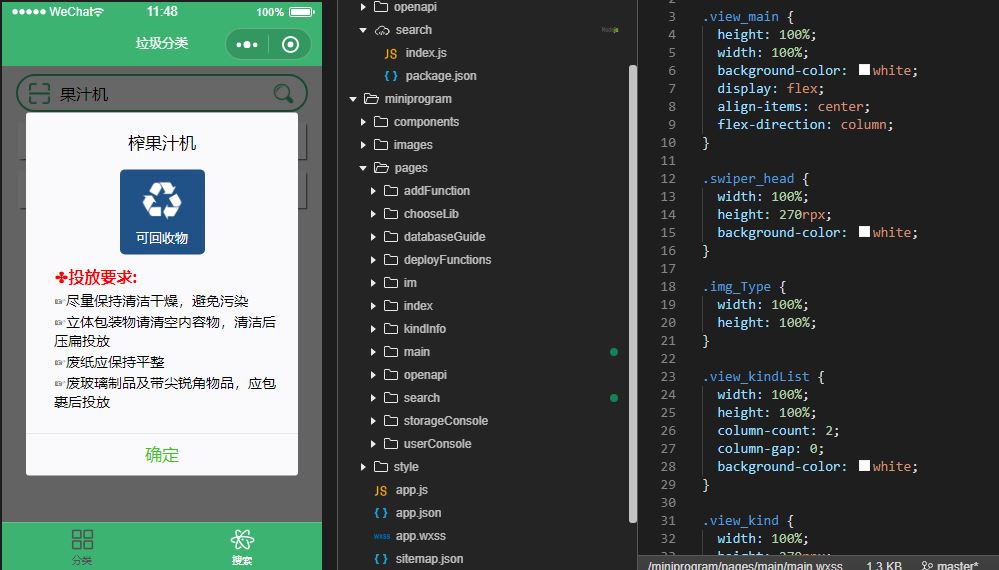Viewport: 999px width, 570px height.
Task: Click the pages openapi folder icon
Action: (x=391, y=374)
